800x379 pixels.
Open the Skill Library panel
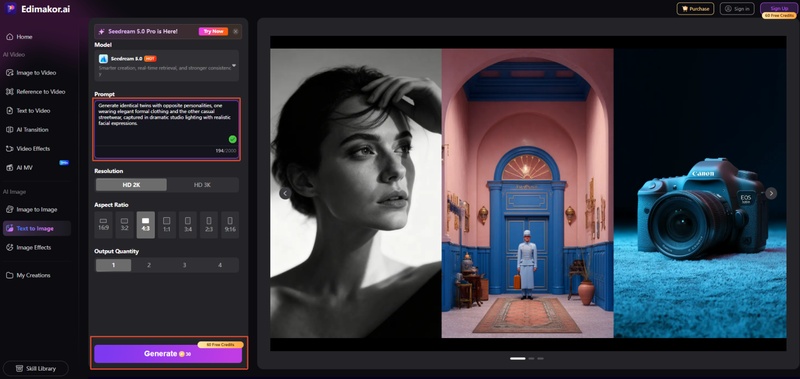[36, 368]
